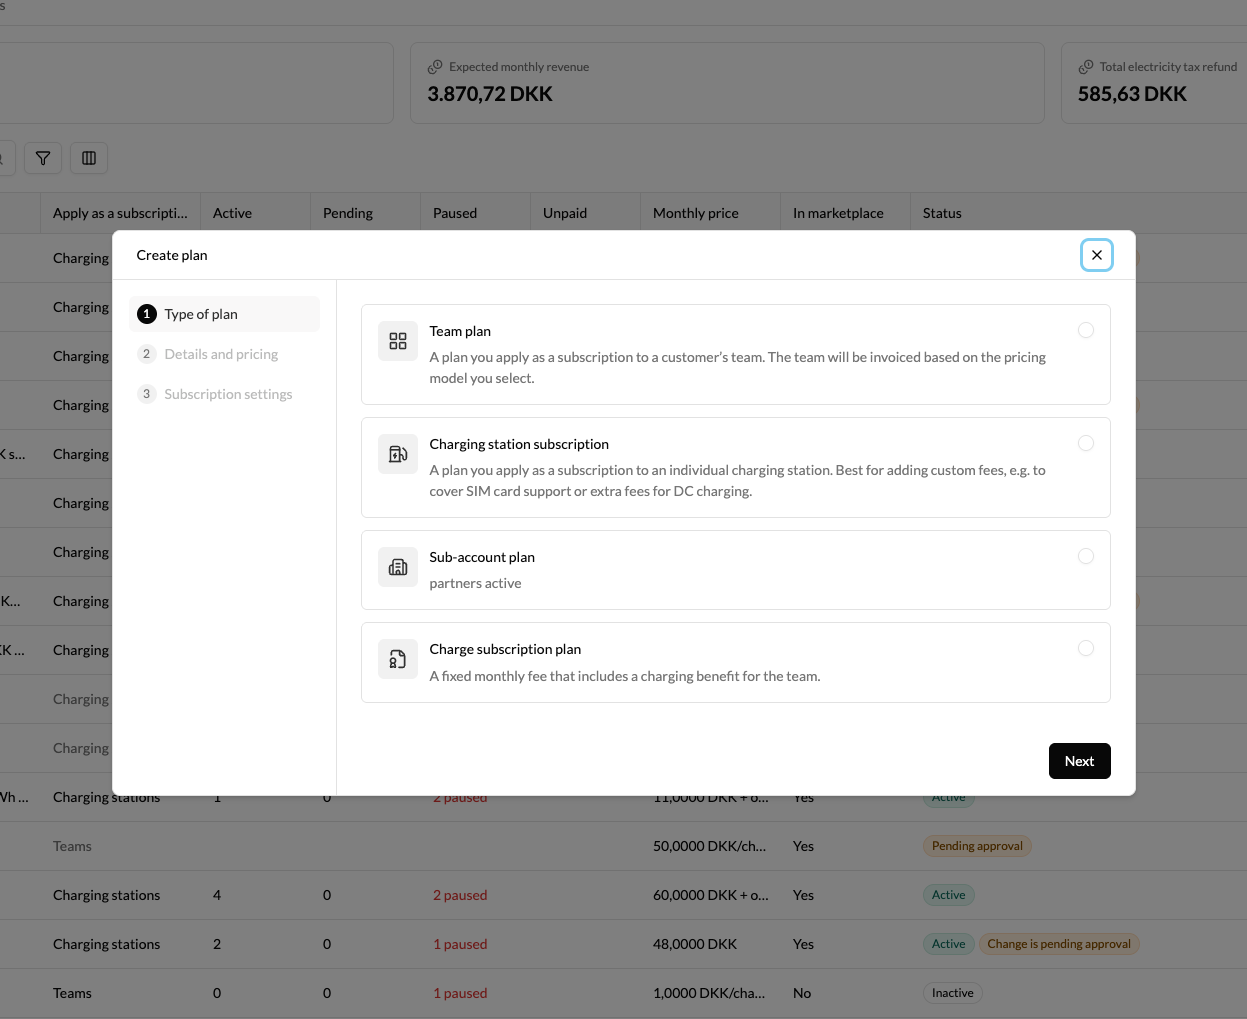Go to step 2 Details and pricing
Viewport: 1247px width, 1019px height.
224,354
